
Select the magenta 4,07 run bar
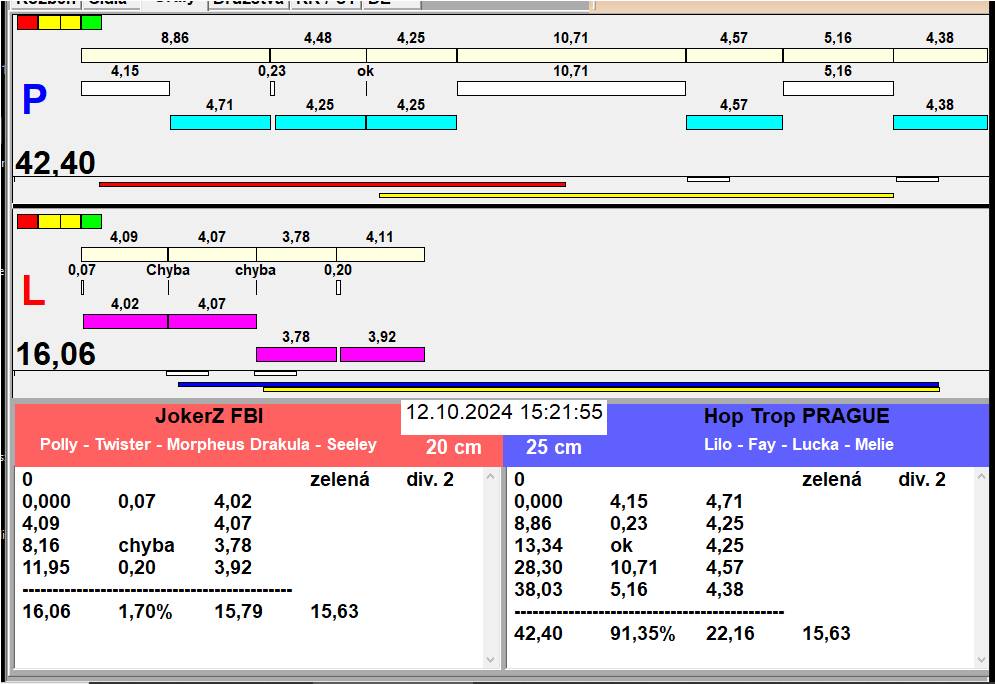pyautogui.click(x=212, y=321)
